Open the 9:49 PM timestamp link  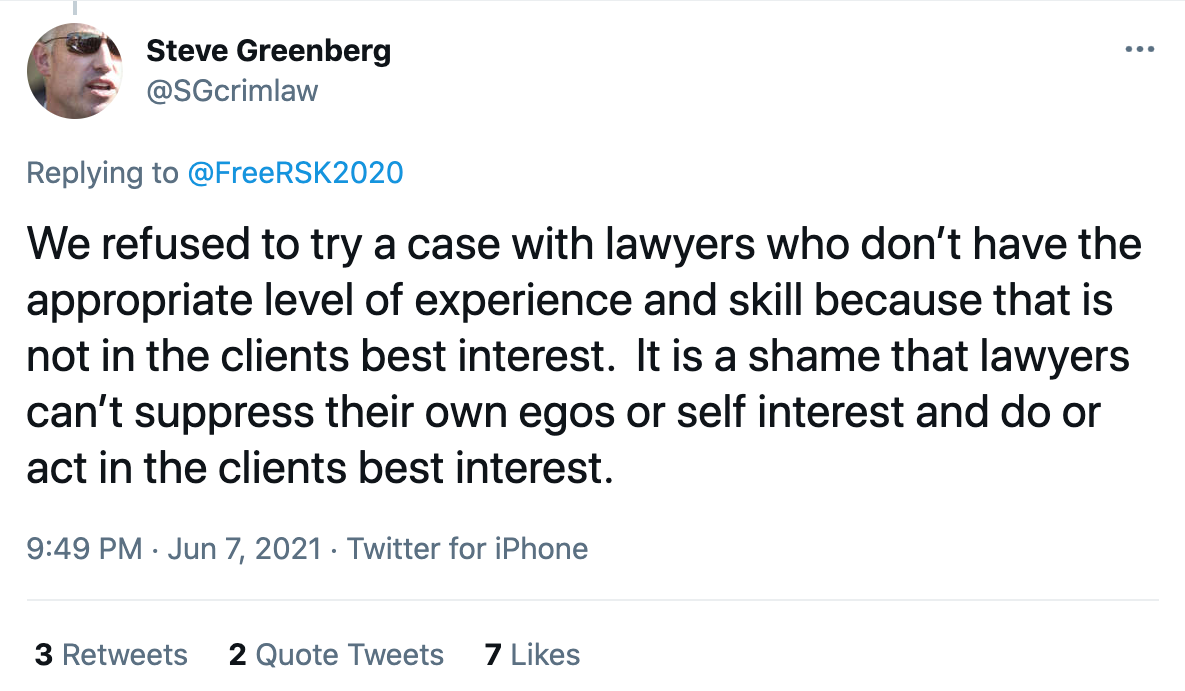pyautogui.click(x=84, y=548)
